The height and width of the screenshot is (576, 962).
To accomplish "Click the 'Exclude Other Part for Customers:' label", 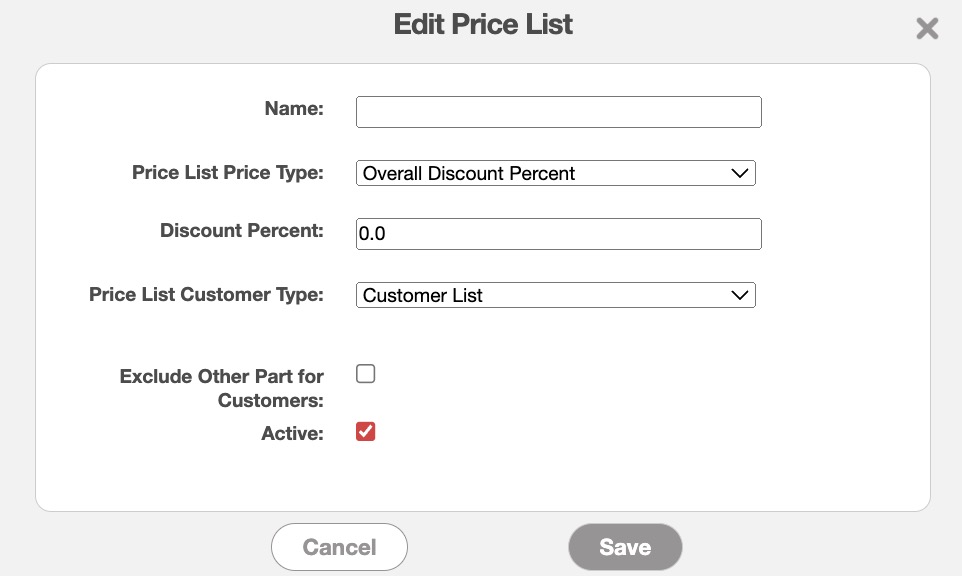I will point(222,388).
